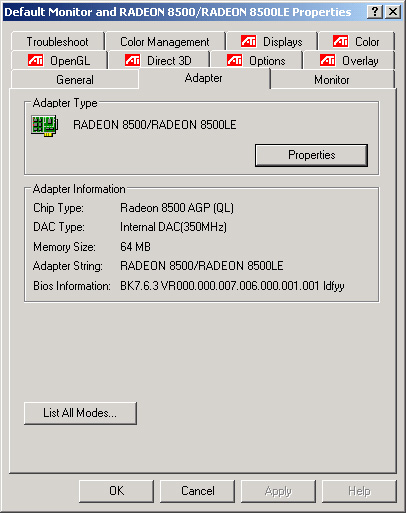Switch to the Monitor tab
This screenshot has width=406, height=513.
tap(332, 80)
